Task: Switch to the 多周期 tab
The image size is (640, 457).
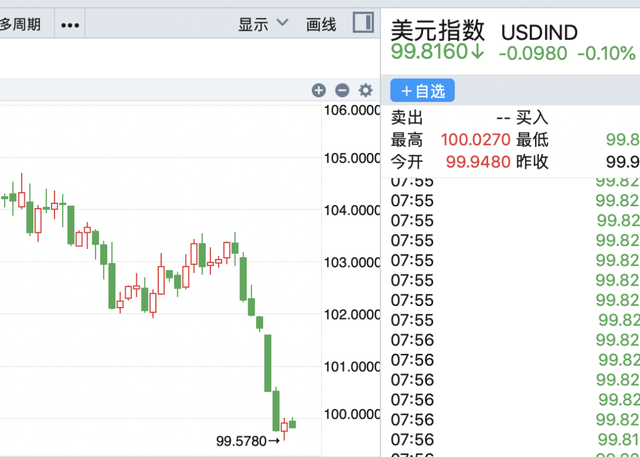Action: point(20,25)
